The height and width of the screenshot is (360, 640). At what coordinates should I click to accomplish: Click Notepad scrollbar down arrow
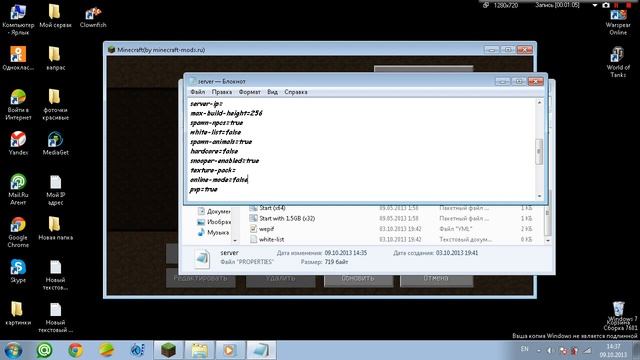(539, 196)
